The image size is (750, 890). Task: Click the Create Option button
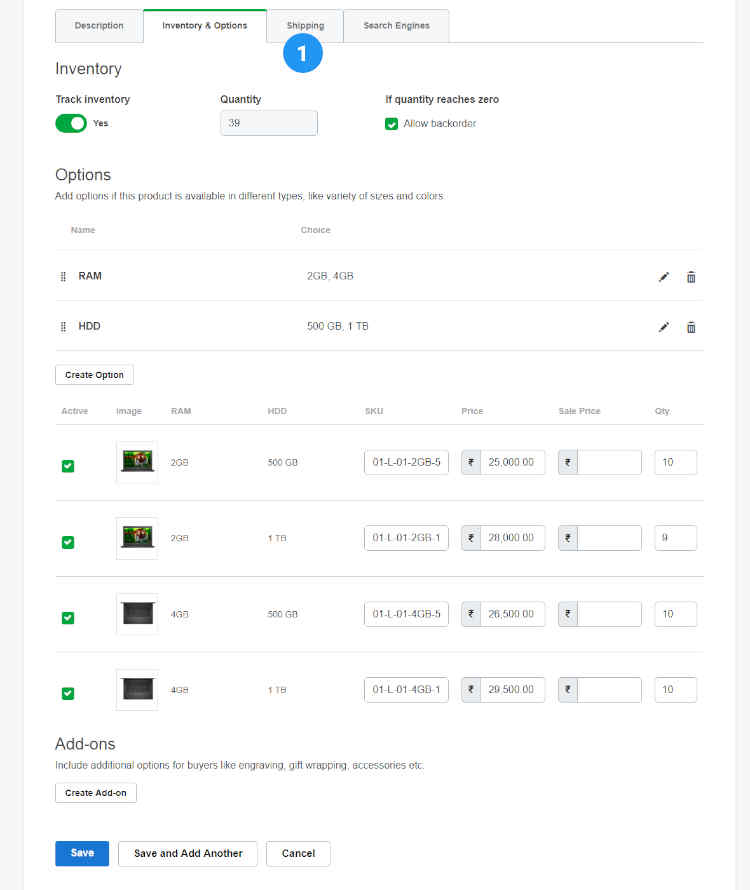94,375
